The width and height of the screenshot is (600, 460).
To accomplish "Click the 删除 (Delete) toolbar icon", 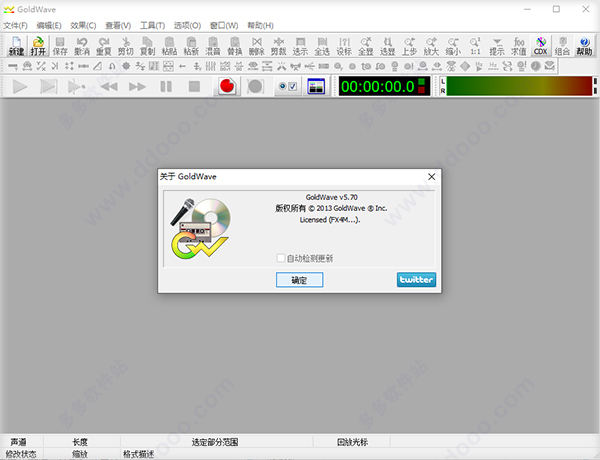I will (256, 46).
